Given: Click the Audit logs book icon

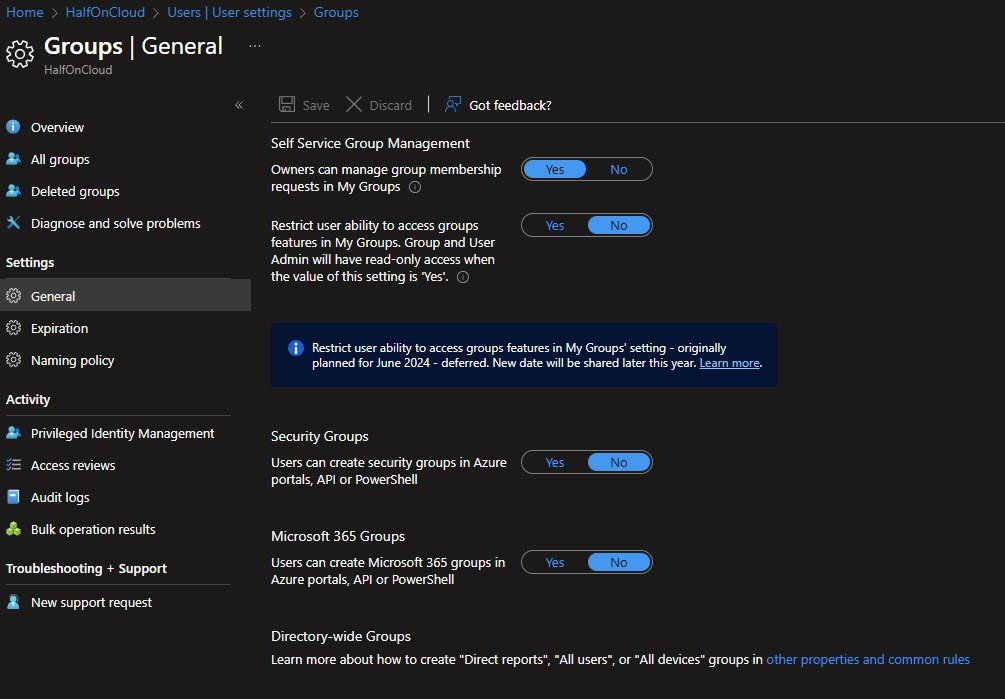Looking at the screenshot, I should [x=13, y=497].
